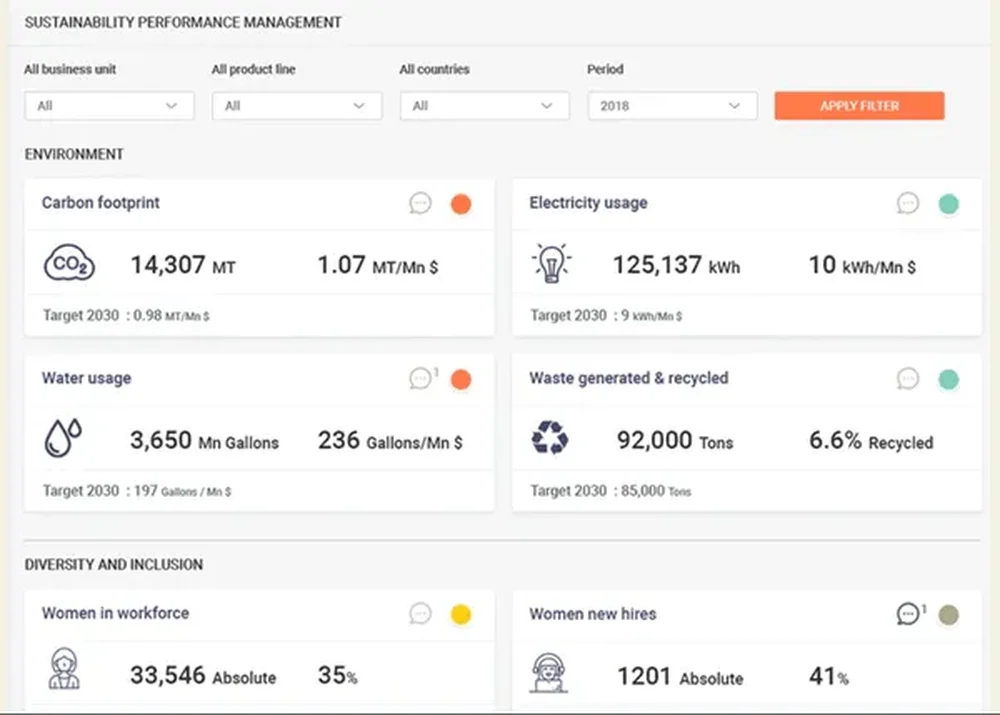Open the All countries dropdown
Screen dimensions: 1000x715
coord(485,106)
